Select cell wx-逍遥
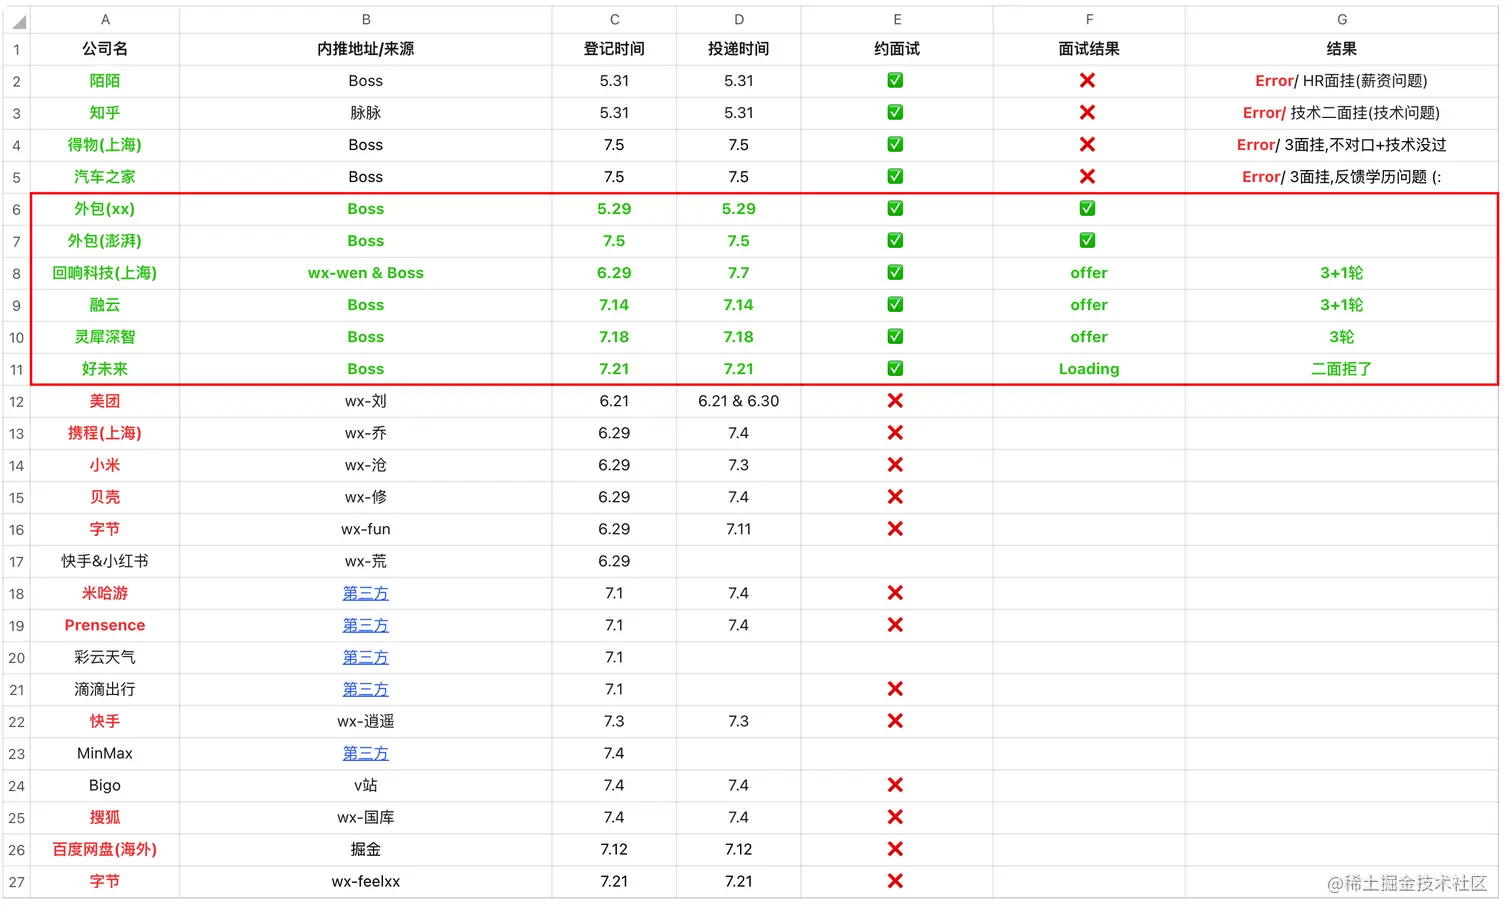The height and width of the screenshot is (918, 1512). pyautogui.click(x=366, y=721)
